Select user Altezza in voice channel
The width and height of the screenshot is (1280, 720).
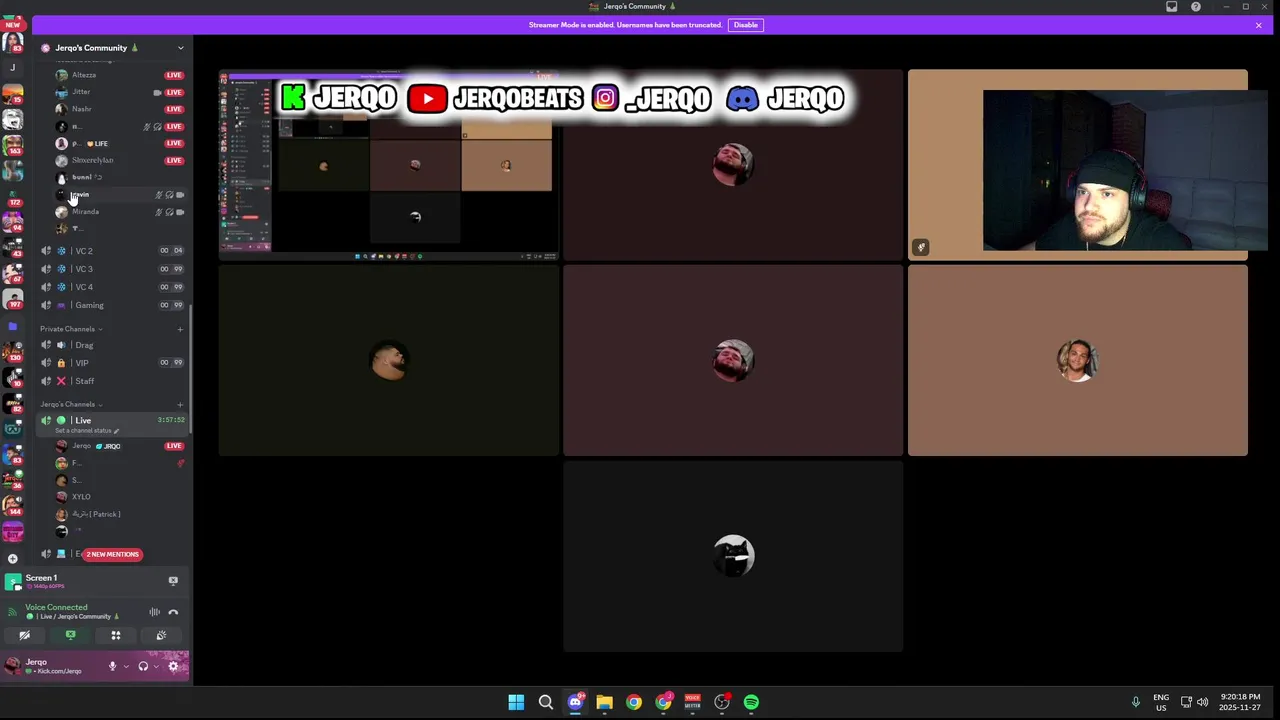(84, 75)
